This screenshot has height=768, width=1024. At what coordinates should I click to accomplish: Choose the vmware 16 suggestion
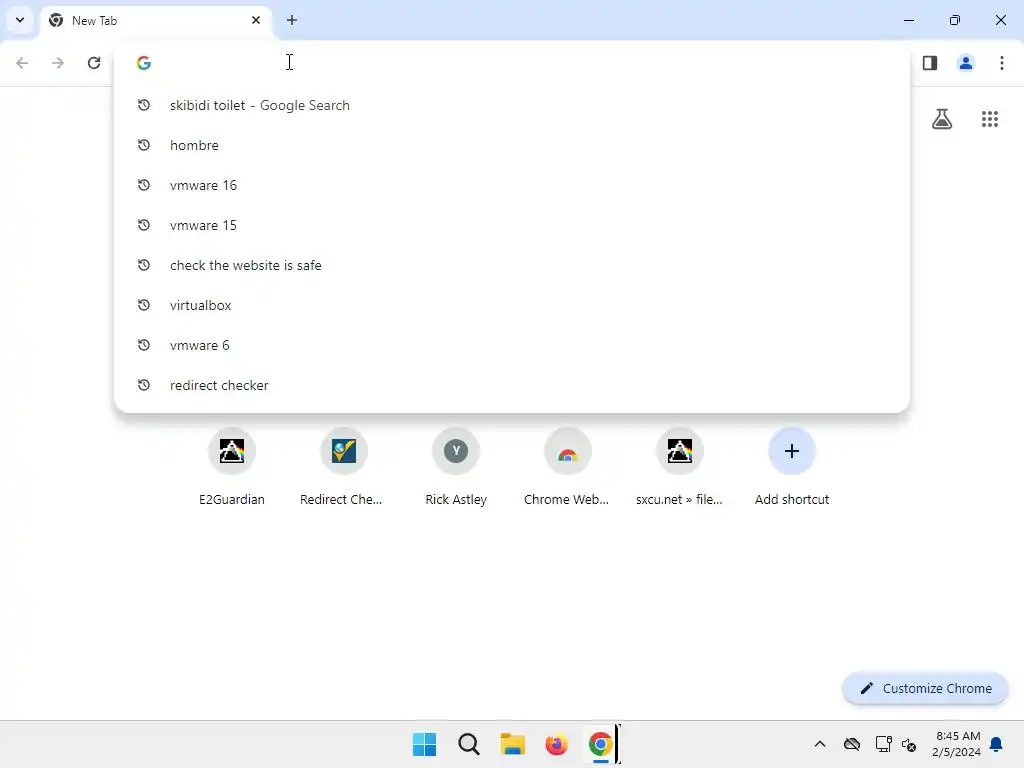[x=512, y=185]
